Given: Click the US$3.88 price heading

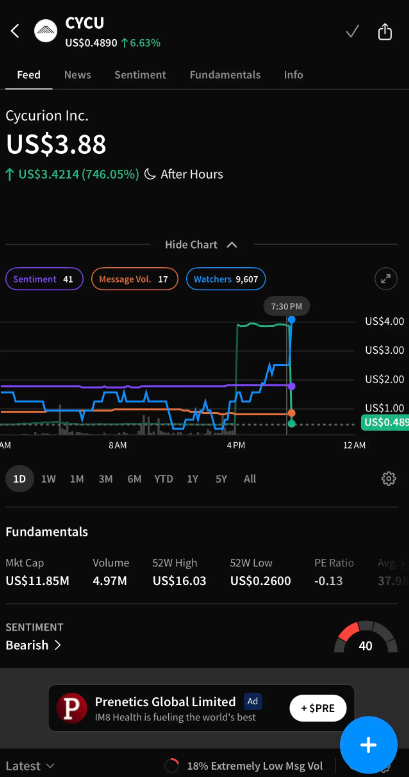Looking at the screenshot, I should [x=56, y=144].
